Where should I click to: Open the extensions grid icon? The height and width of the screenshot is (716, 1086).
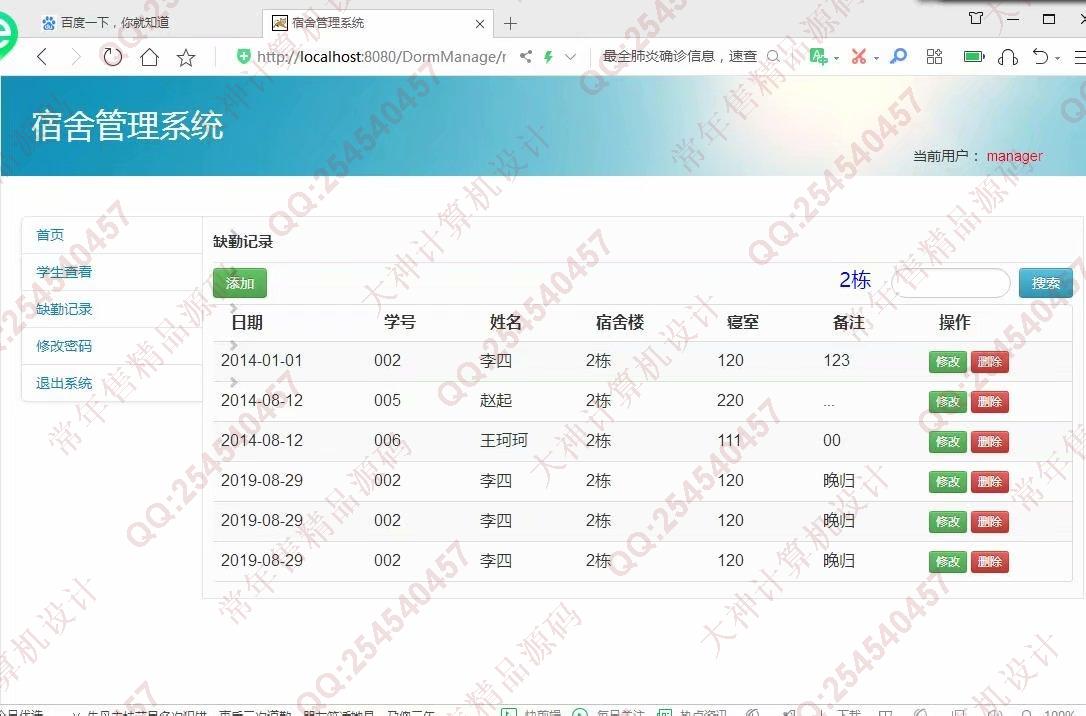point(934,56)
